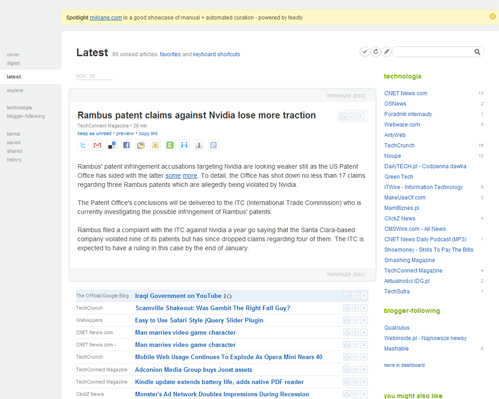Open the karma page
This screenshot has width=499, height=399.
click(13, 134)
